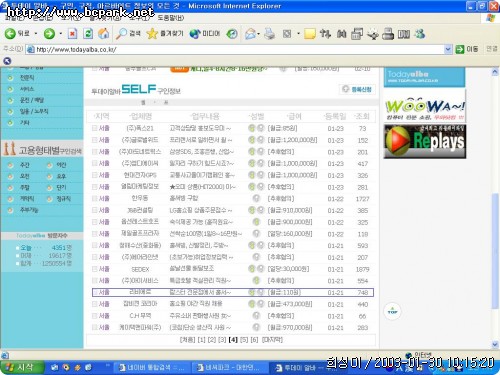Click the vertical scrollbar up arrow
The height and width of the screenshot is (375, 500).
coord(495,72)
